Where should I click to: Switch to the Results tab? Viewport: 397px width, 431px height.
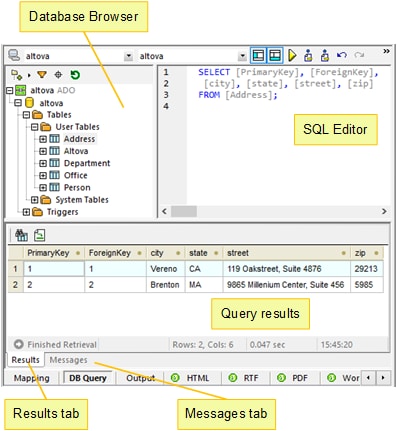[x=25, y=360]
